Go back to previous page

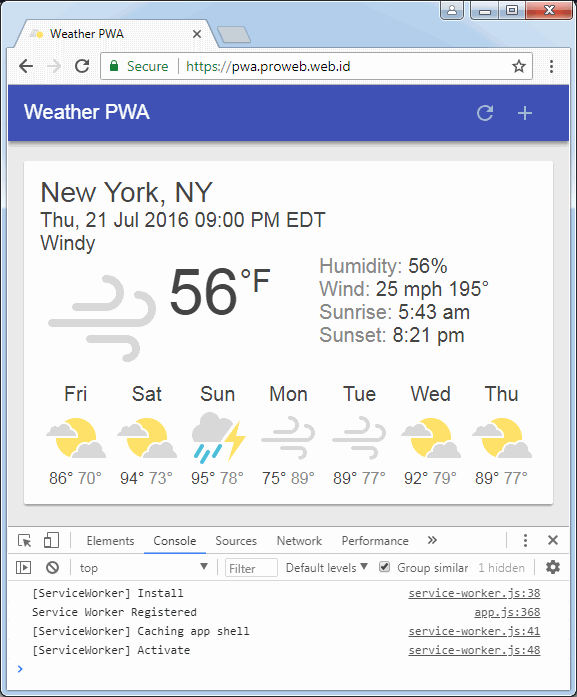pos(26,66)
